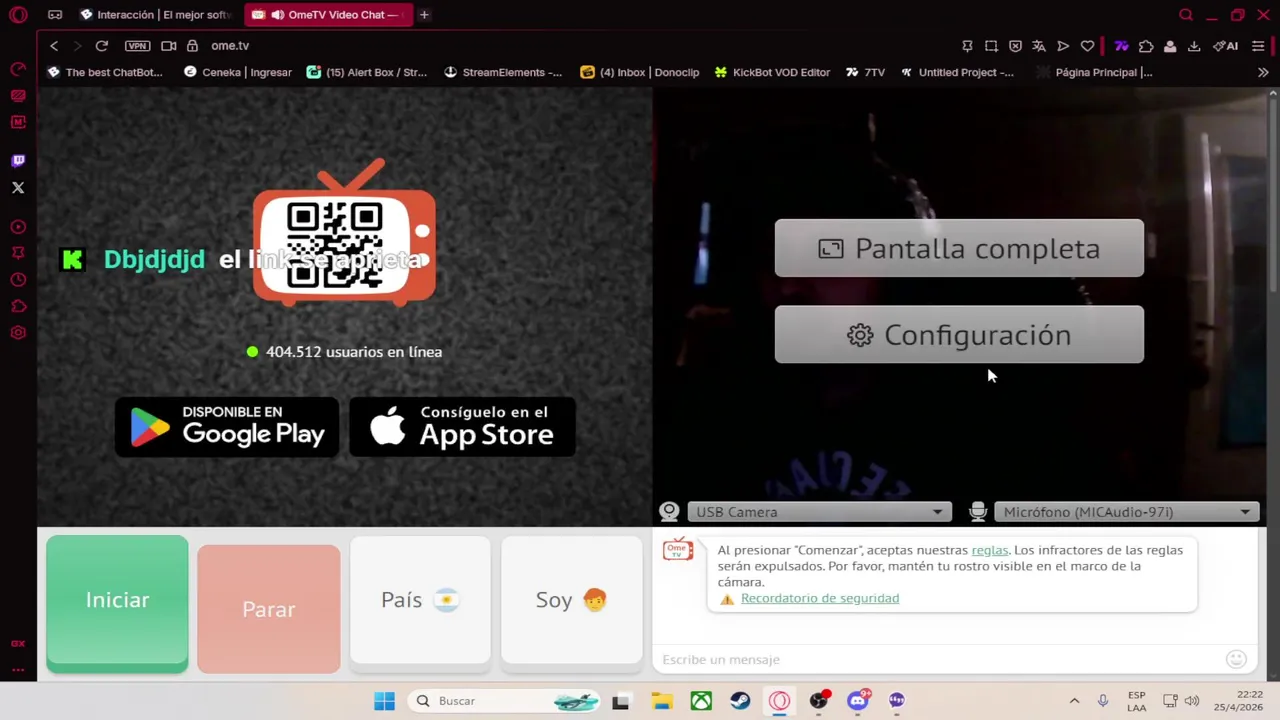The height and width of the screenshot is (720, 1280).
Task: Open Página Principal bookmark
Action: [x=1095, y=72]
